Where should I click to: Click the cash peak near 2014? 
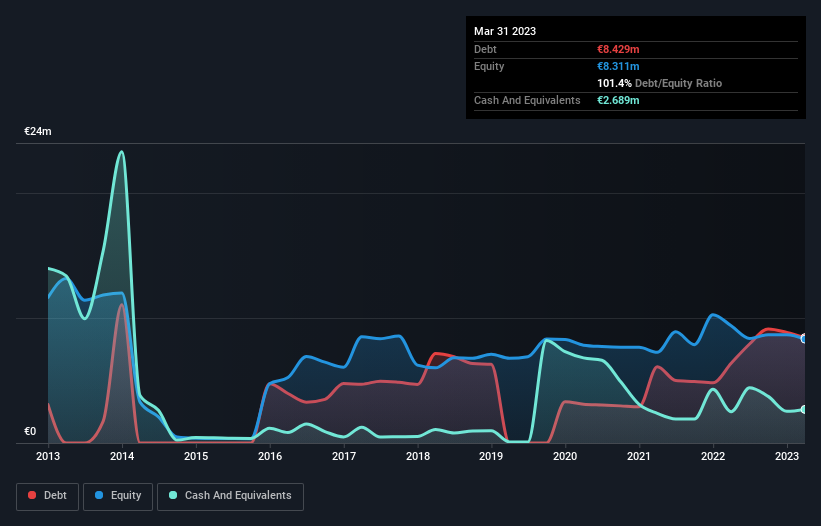point(121,152)
